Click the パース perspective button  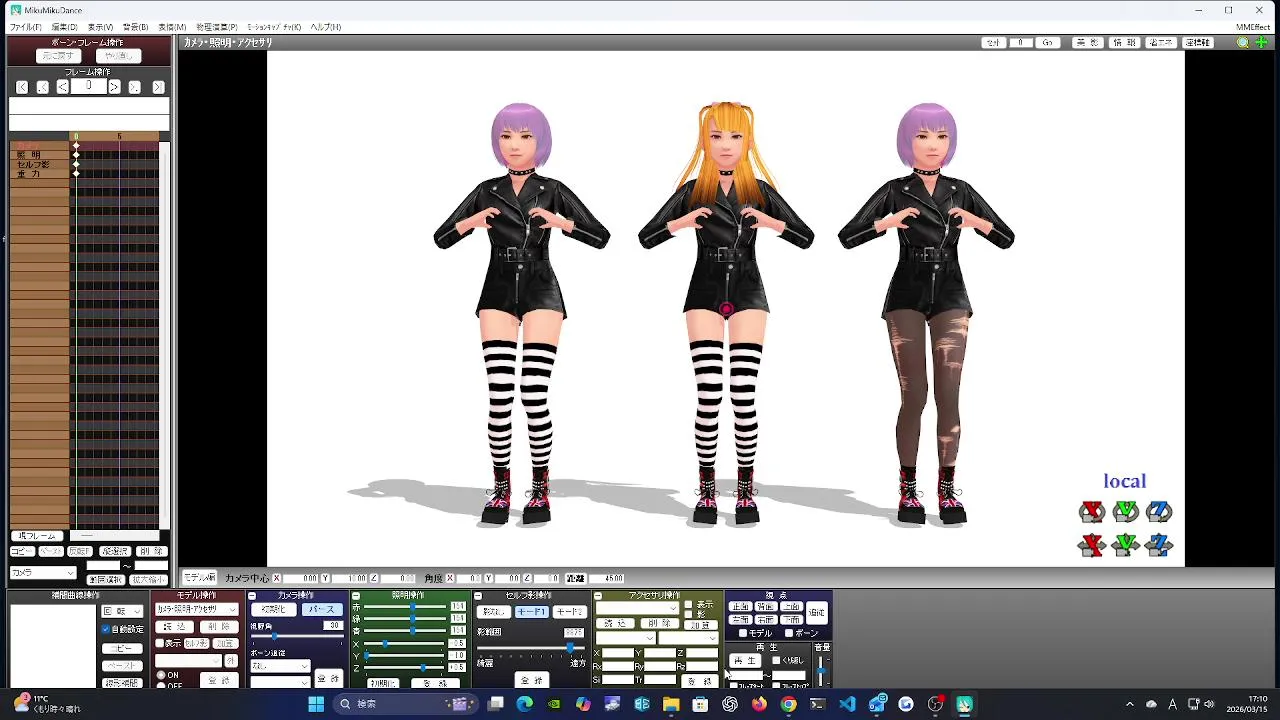click(321, 609)
